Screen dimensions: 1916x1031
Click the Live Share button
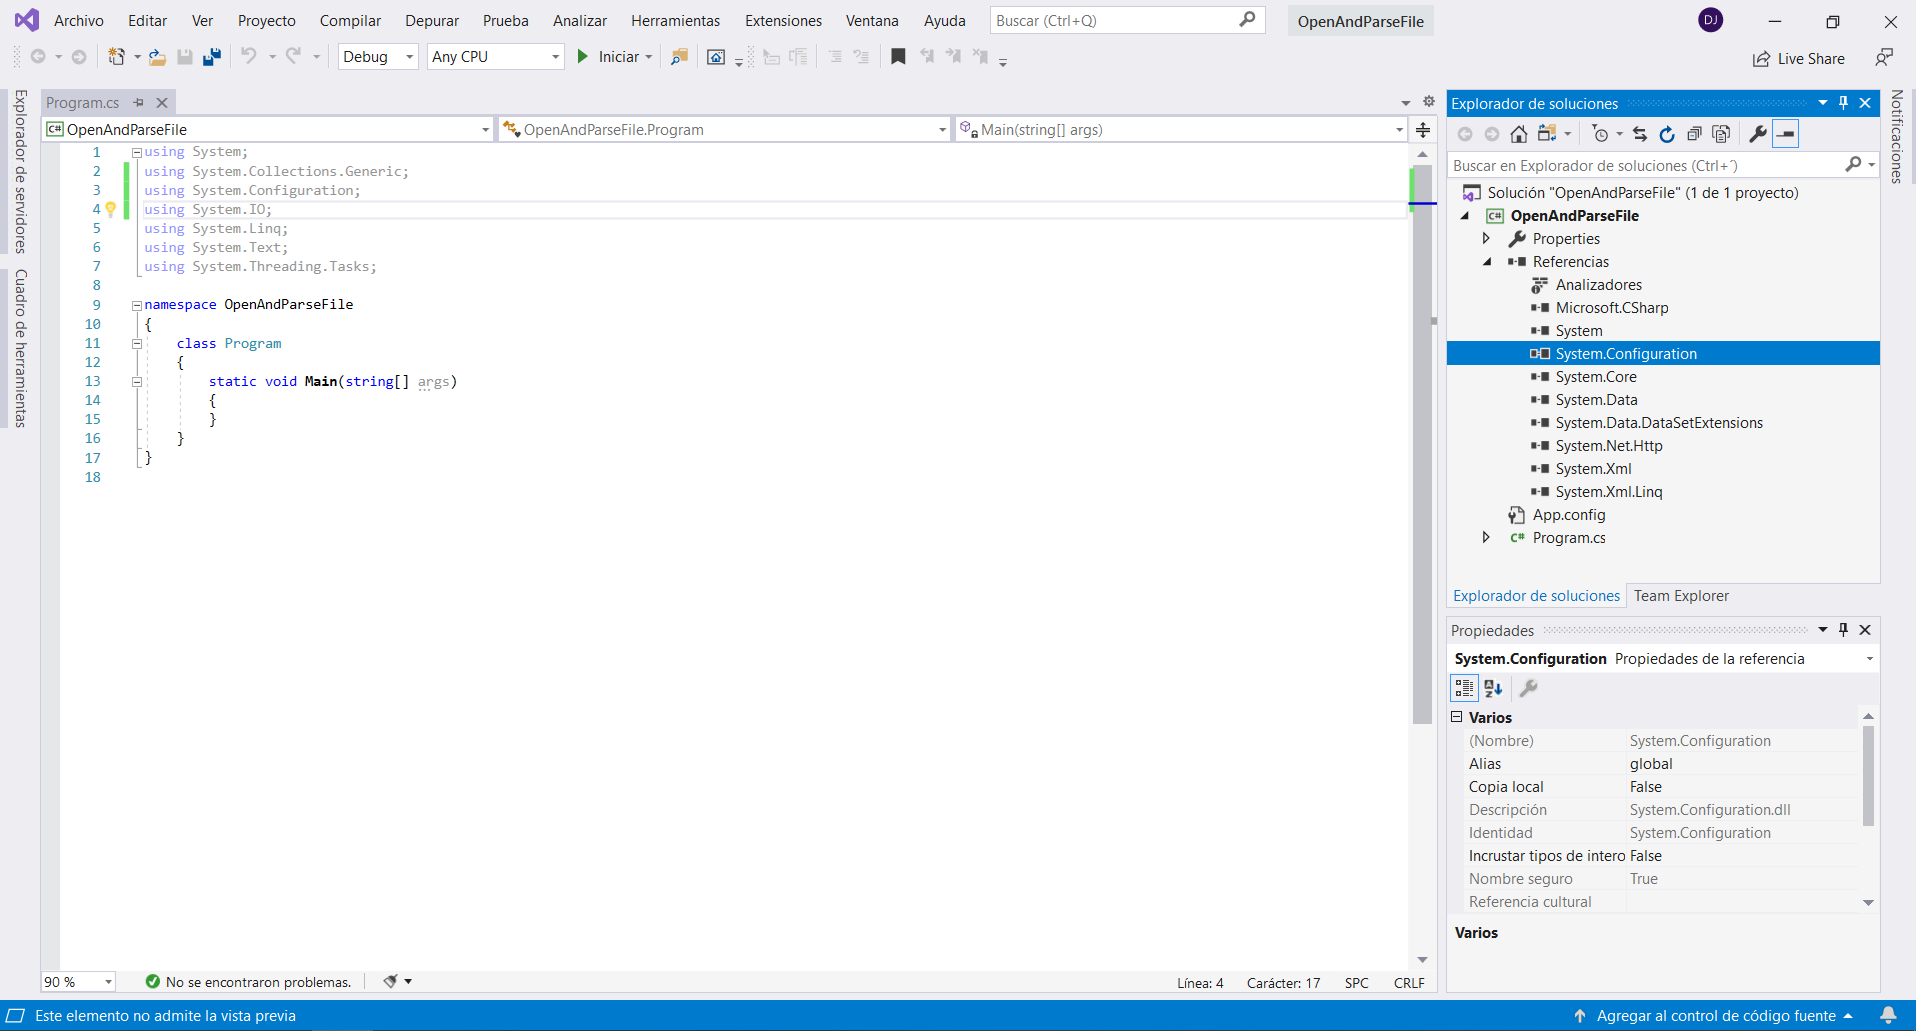1799,59
